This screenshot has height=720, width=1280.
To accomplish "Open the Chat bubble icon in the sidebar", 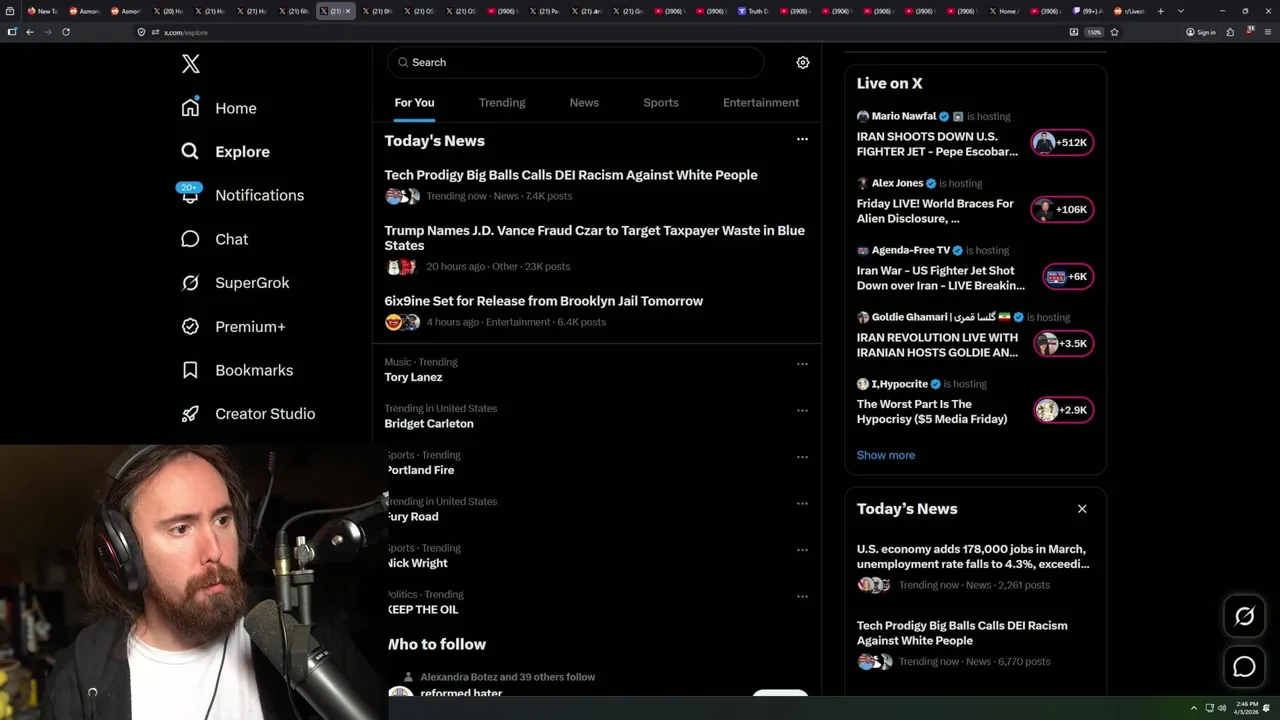I will [x=190, y=239].
